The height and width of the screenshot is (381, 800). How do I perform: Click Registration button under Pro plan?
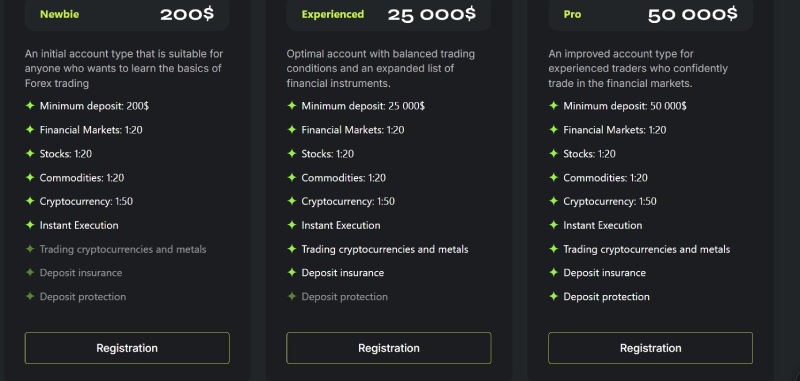click(651, 348)
